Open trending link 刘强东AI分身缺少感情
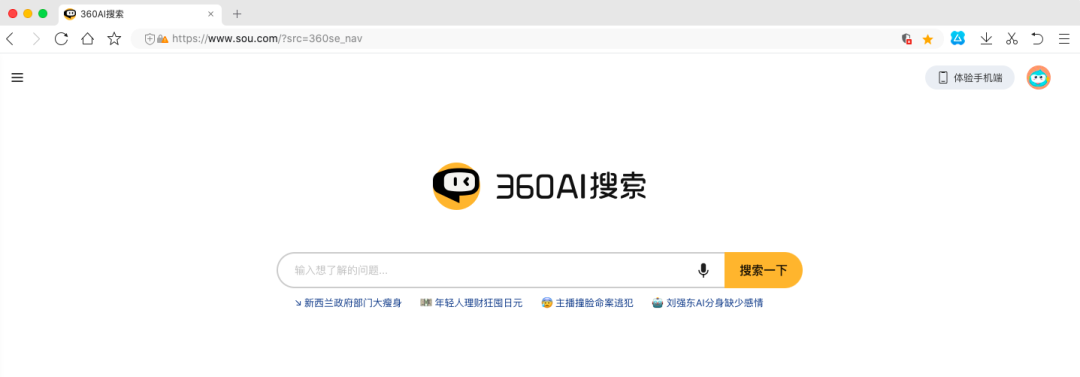This screenshot has width=1080, height=377. [707, 303]
